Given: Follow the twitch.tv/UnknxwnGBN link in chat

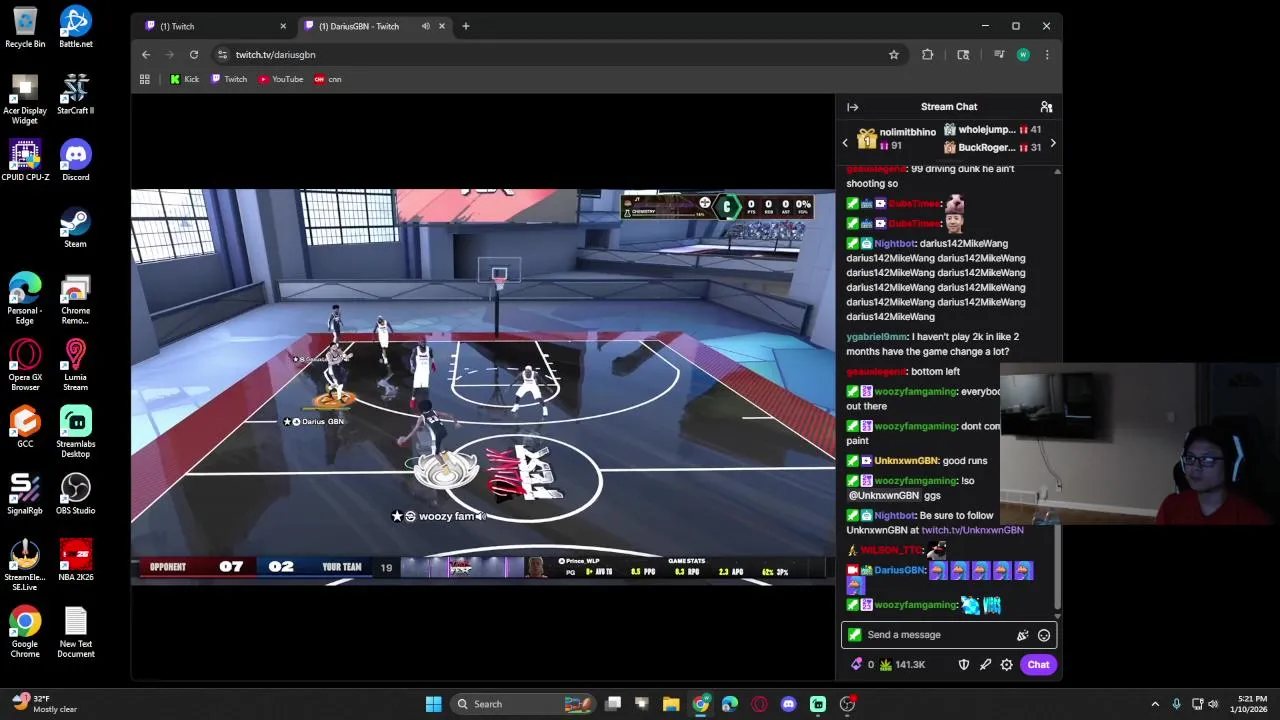Looking at the screenshot, I should pyautogui.click(x=972, y=530).
